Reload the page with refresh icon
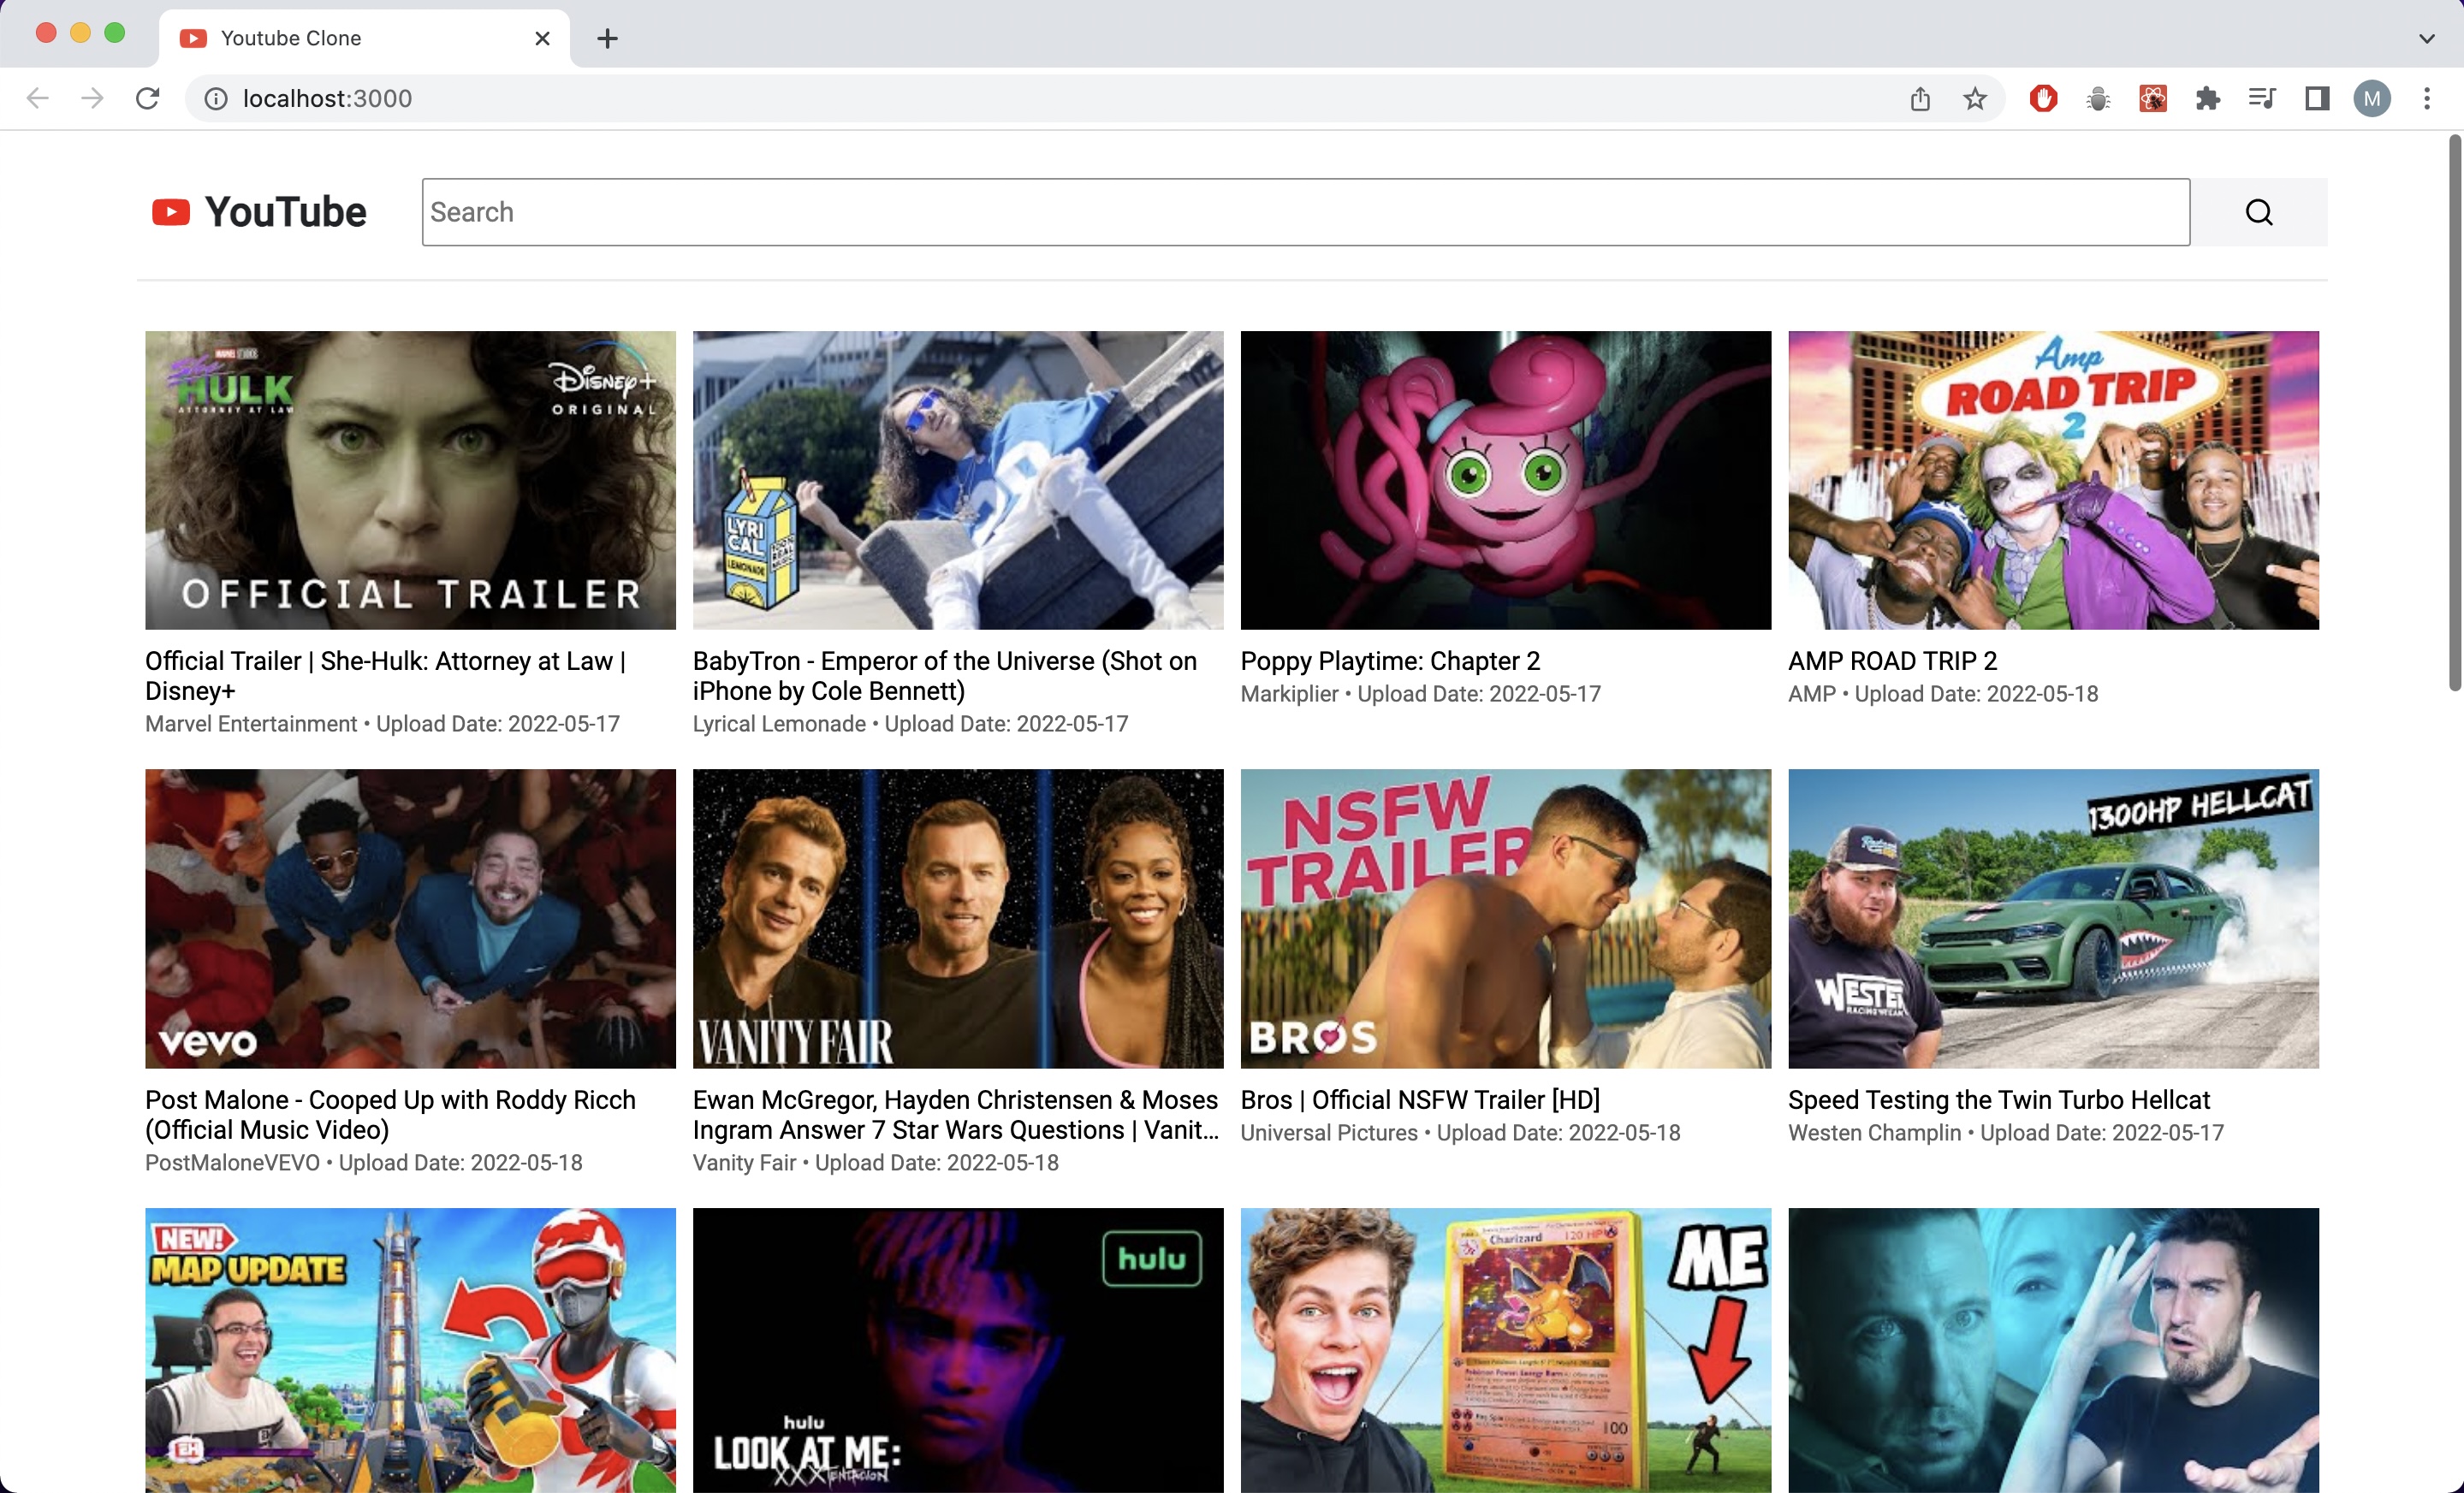The image size is (2464, 1493). pyautogui.click(x=148, y=98)
